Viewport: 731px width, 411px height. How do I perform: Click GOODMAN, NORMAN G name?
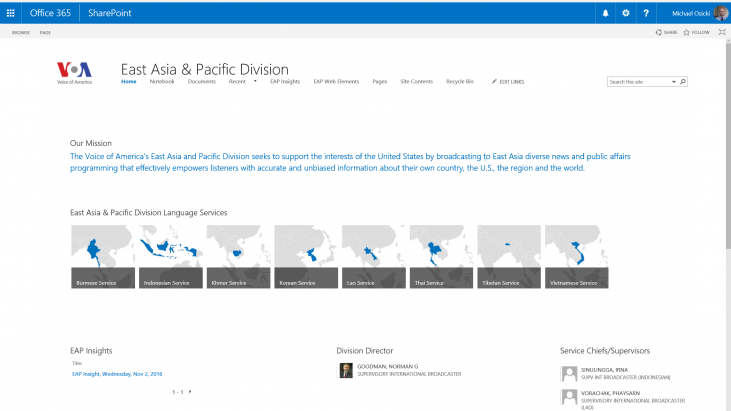[x=387, y=367]
